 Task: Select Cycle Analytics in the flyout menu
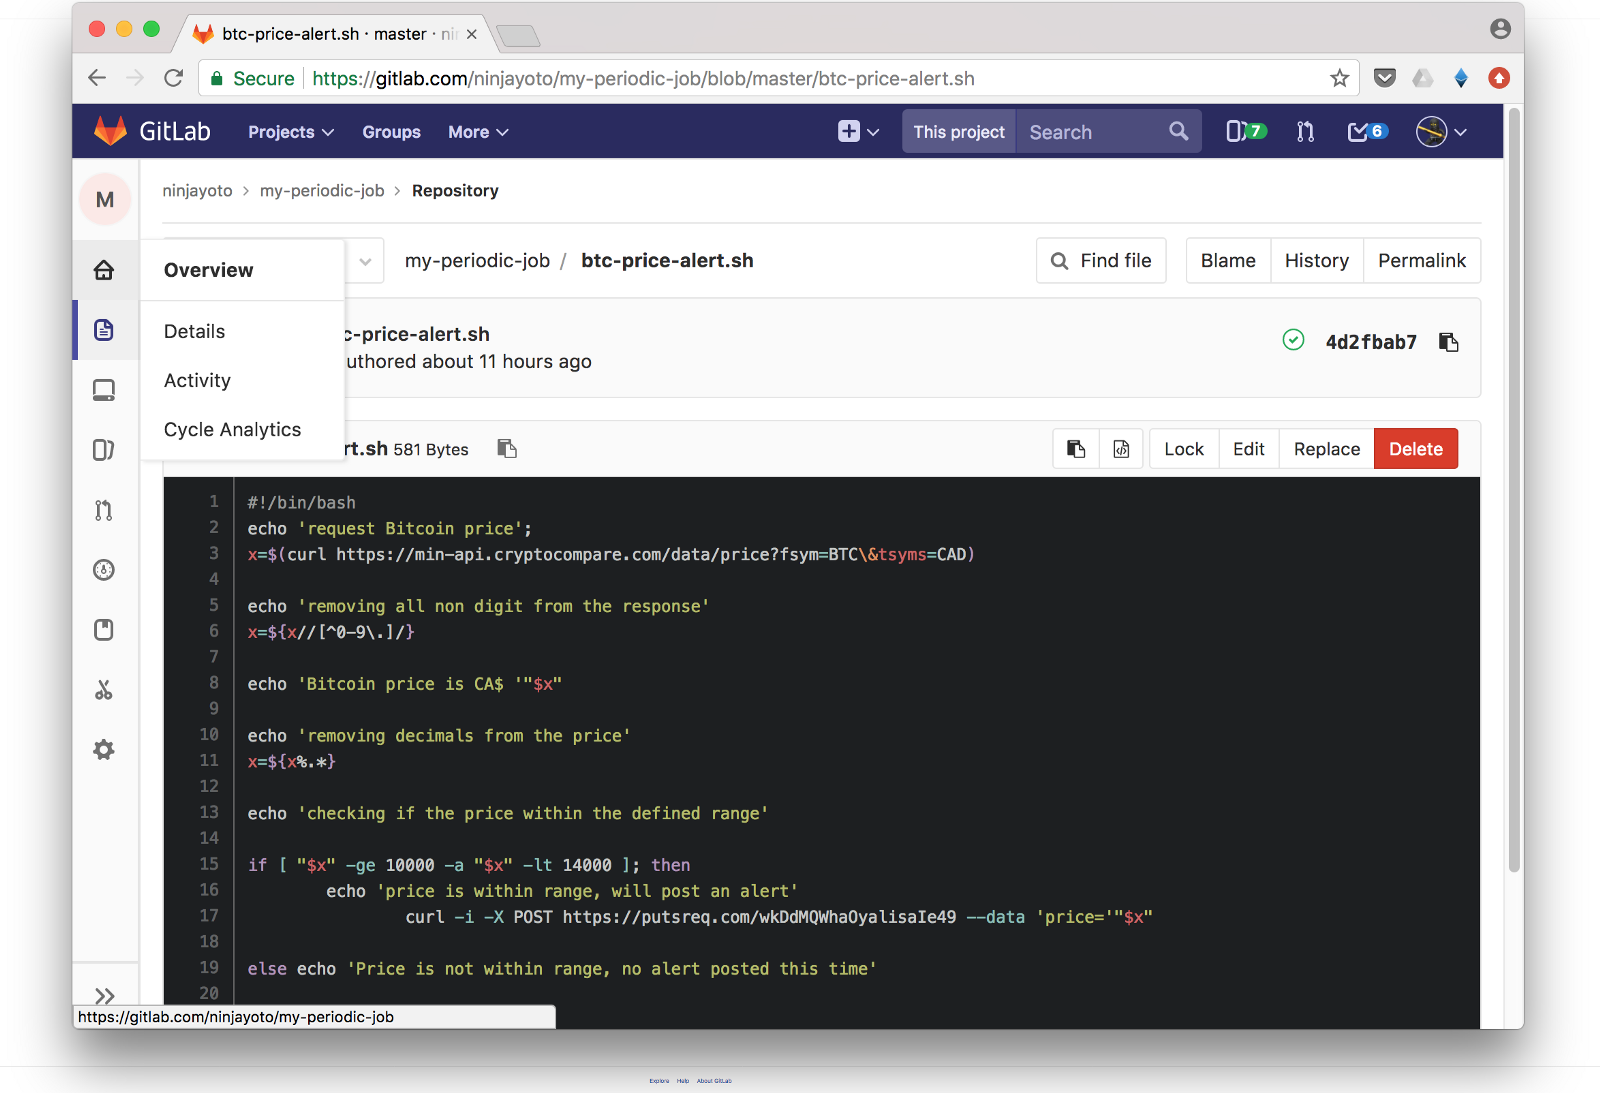pyautogui.click(x=232, y=429)
